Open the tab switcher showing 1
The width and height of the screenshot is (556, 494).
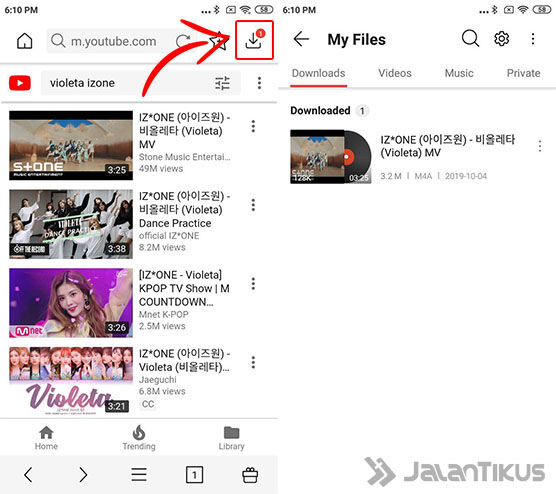(194, 474)
